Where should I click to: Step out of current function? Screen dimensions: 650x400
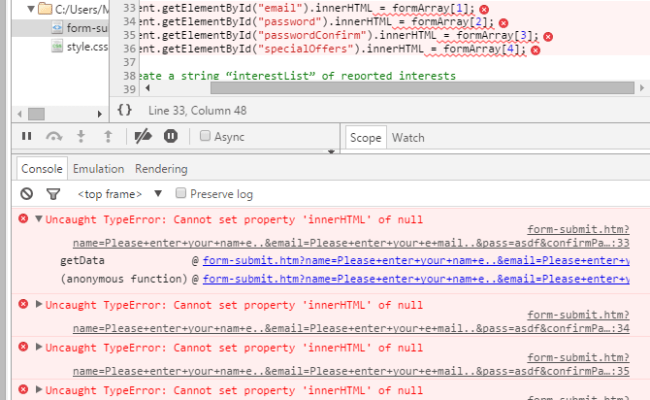[108, 136]
